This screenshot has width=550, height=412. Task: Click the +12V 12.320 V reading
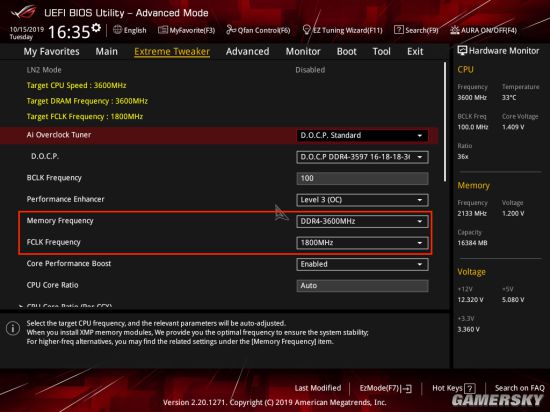click(470, 300)
